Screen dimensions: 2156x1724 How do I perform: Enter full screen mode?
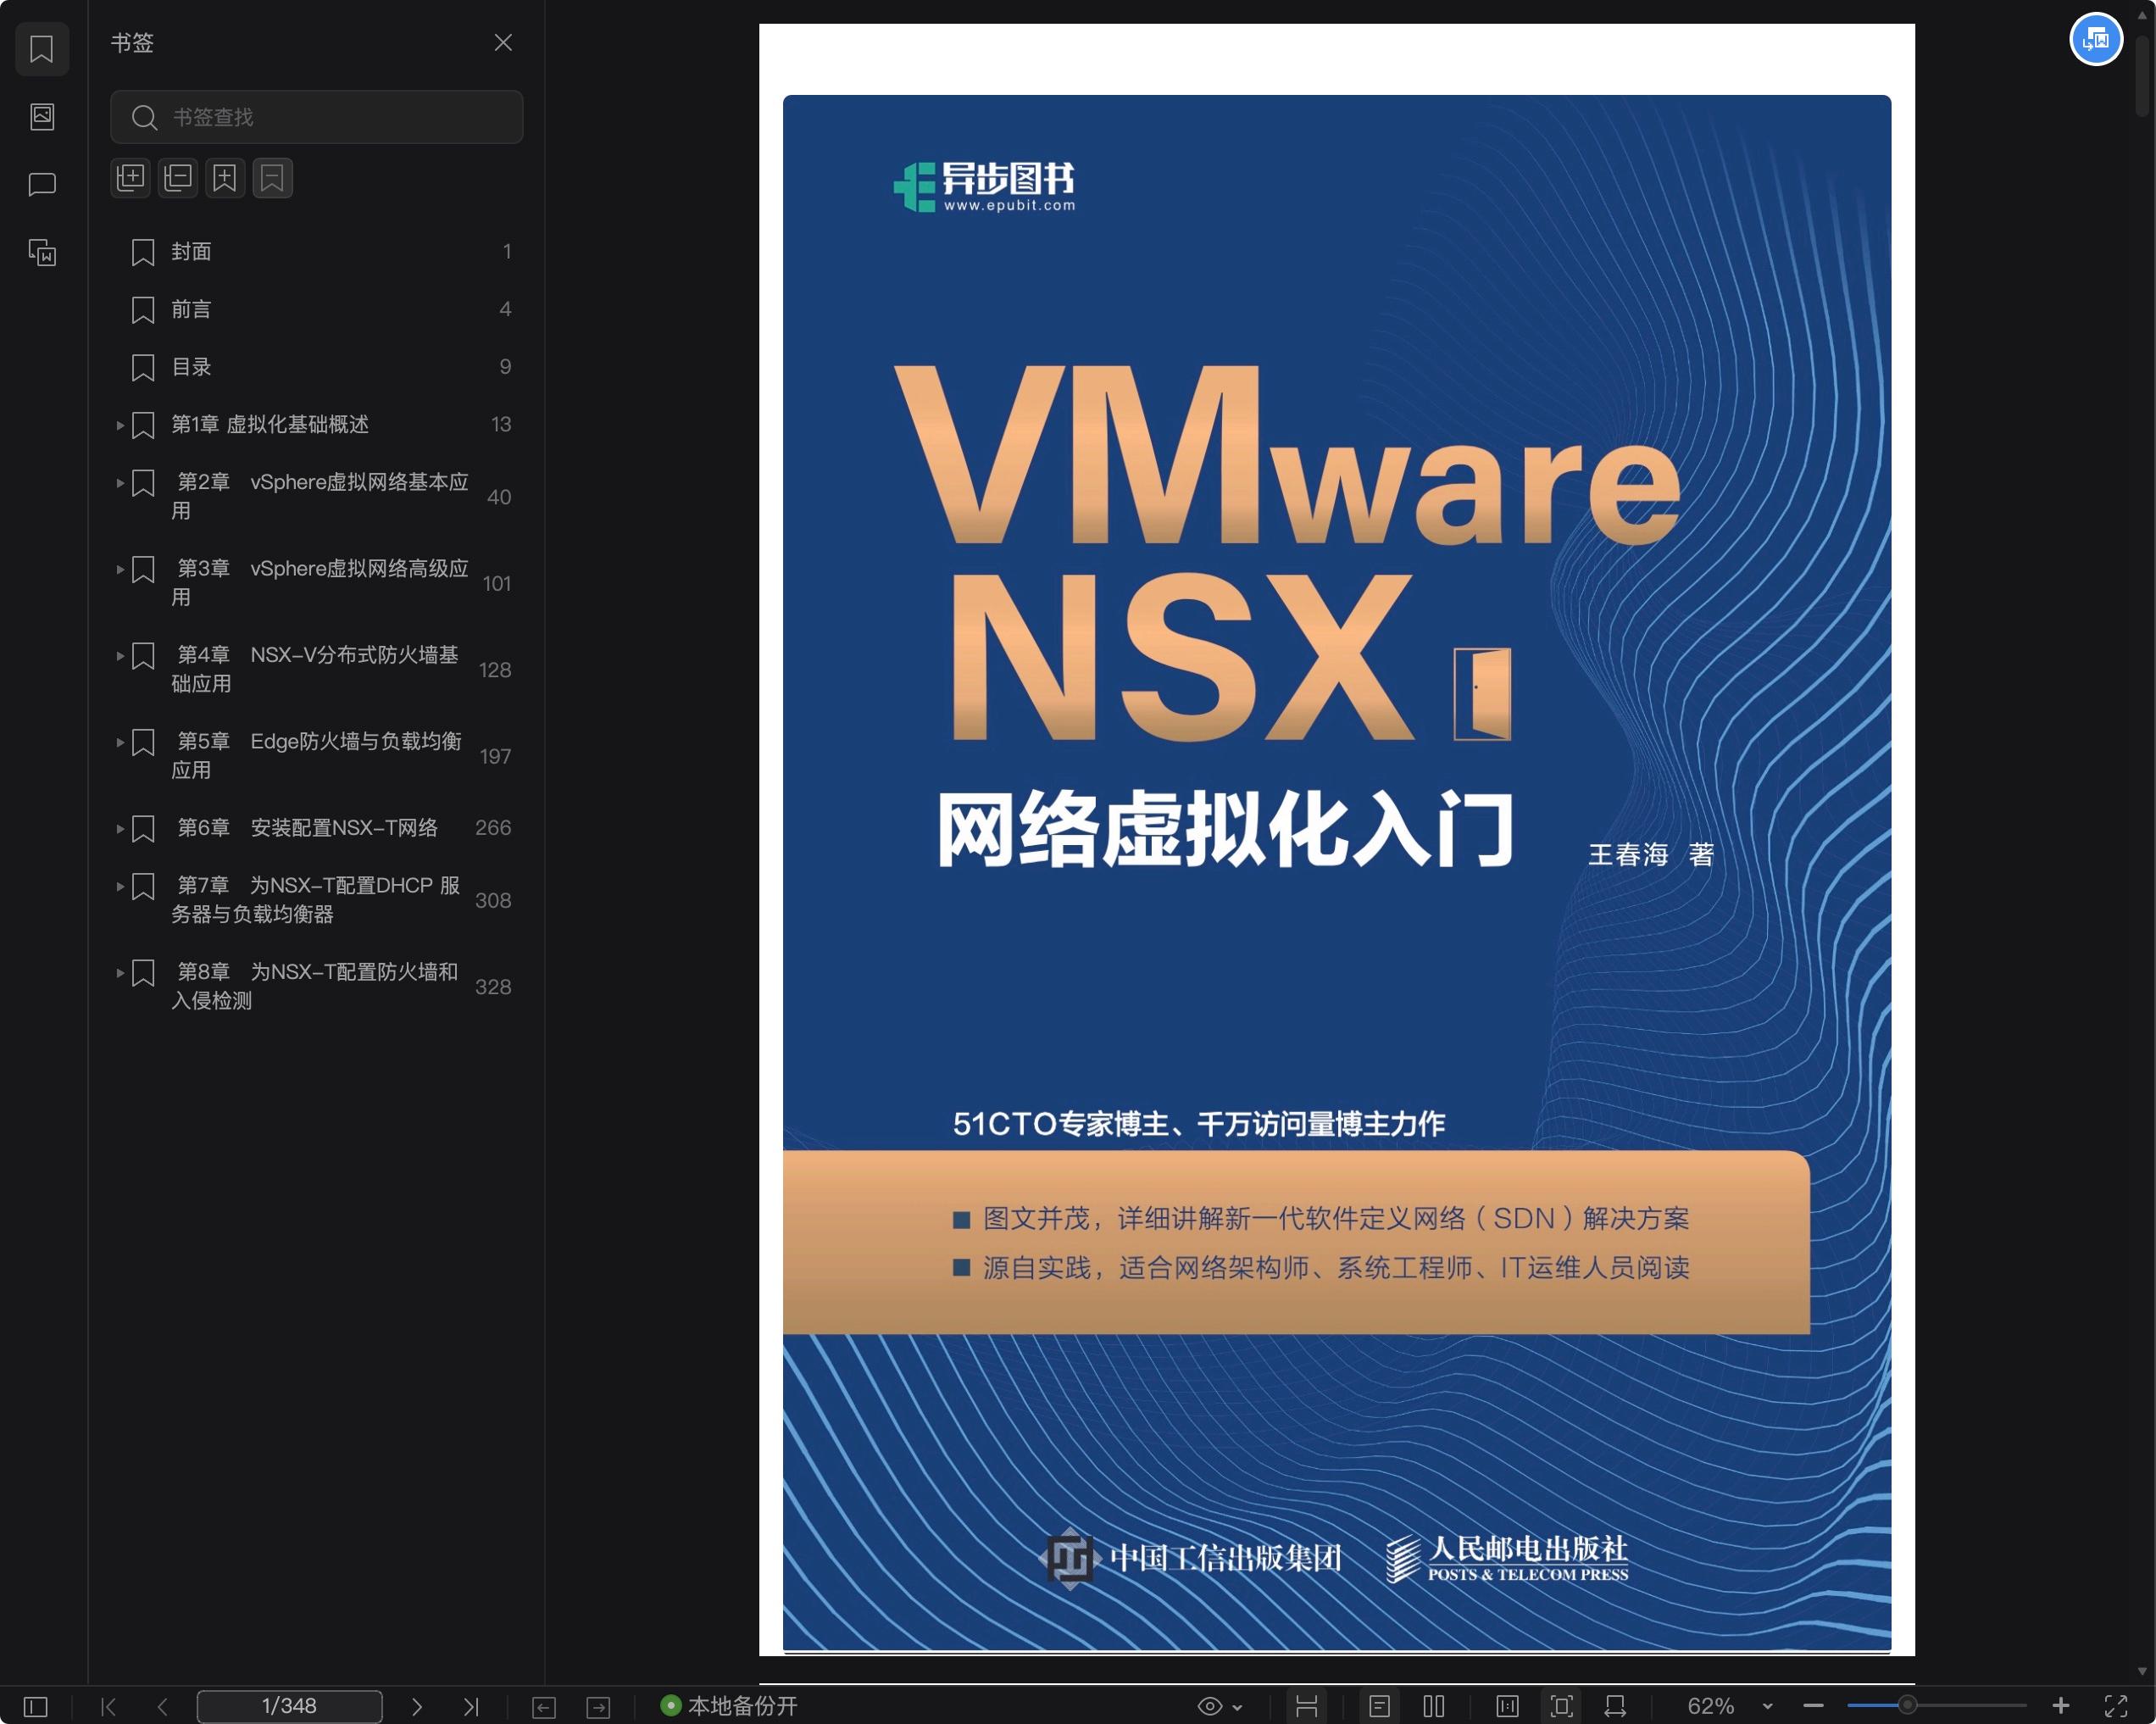pyautogui.click(x=2116, y=1706)
